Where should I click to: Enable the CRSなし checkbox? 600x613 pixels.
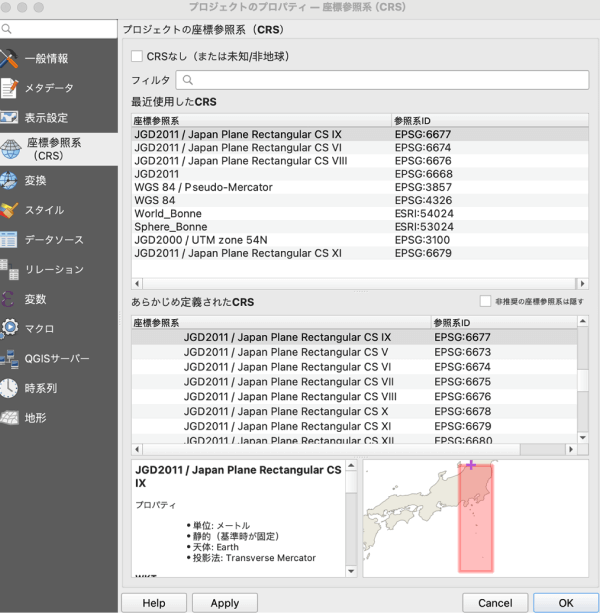click(138, 56)
